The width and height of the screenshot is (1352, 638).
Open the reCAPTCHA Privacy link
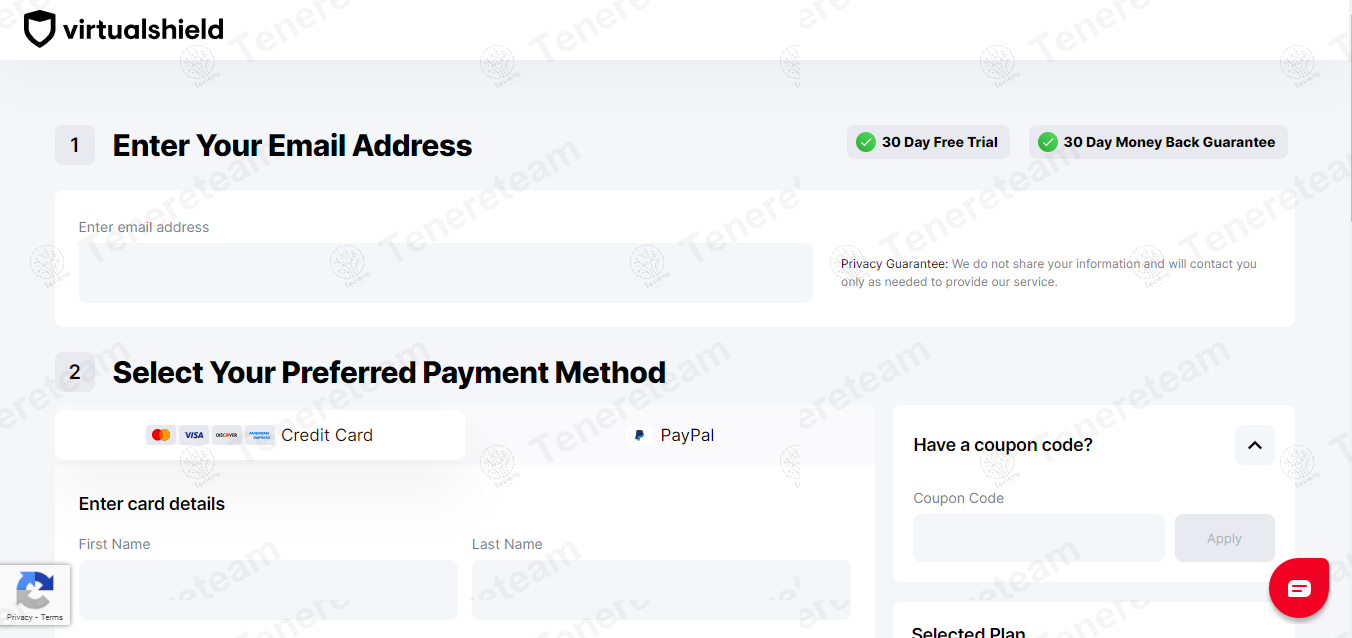(19, 616)
